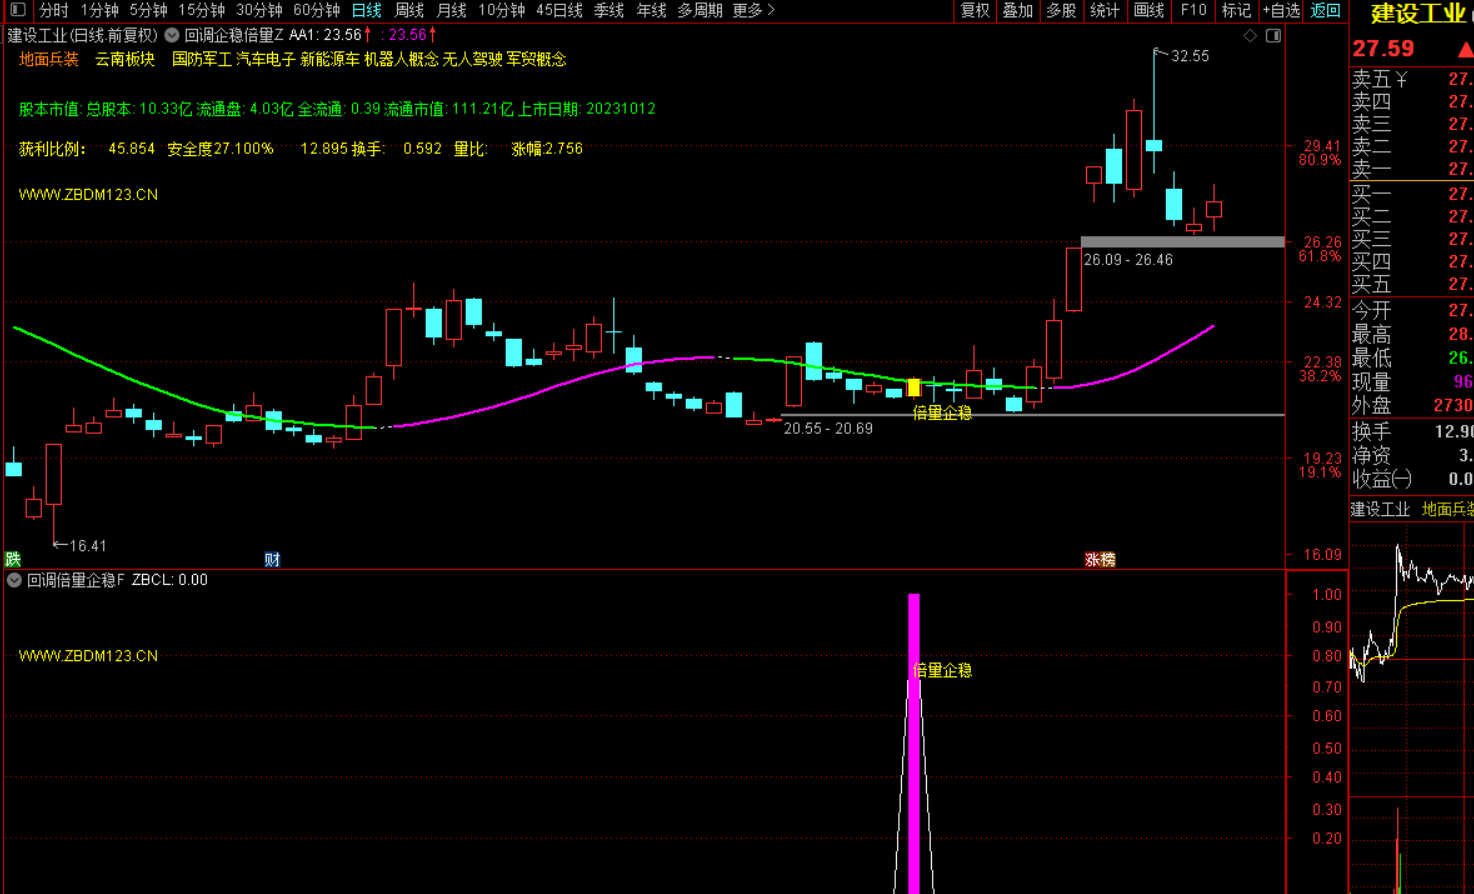Open the 地面兵装 sector tag
The width and height of the screenshot is (1474, 894).
pyautogui.click(x=48, y=59)
